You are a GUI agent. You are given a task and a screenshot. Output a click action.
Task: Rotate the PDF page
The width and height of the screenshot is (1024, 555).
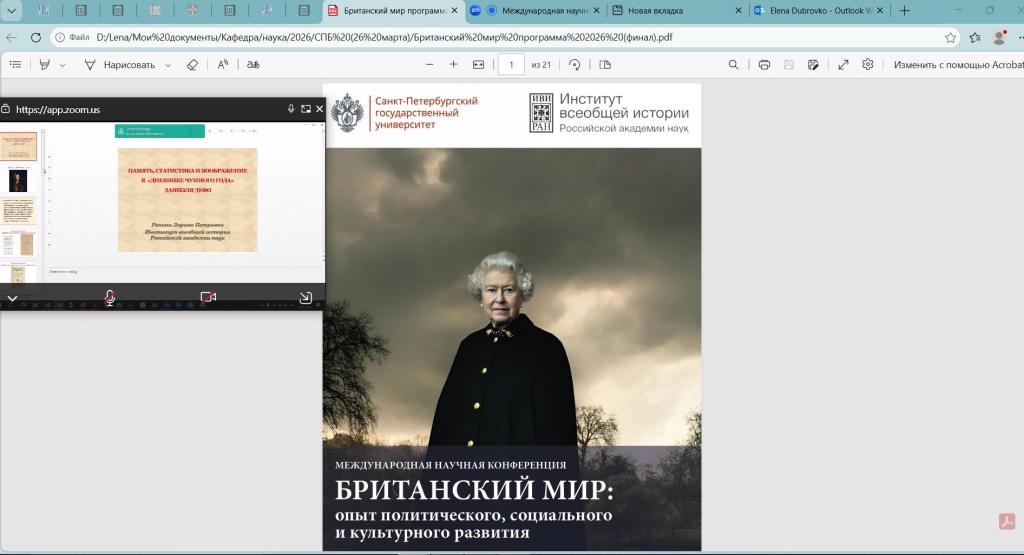574,64
